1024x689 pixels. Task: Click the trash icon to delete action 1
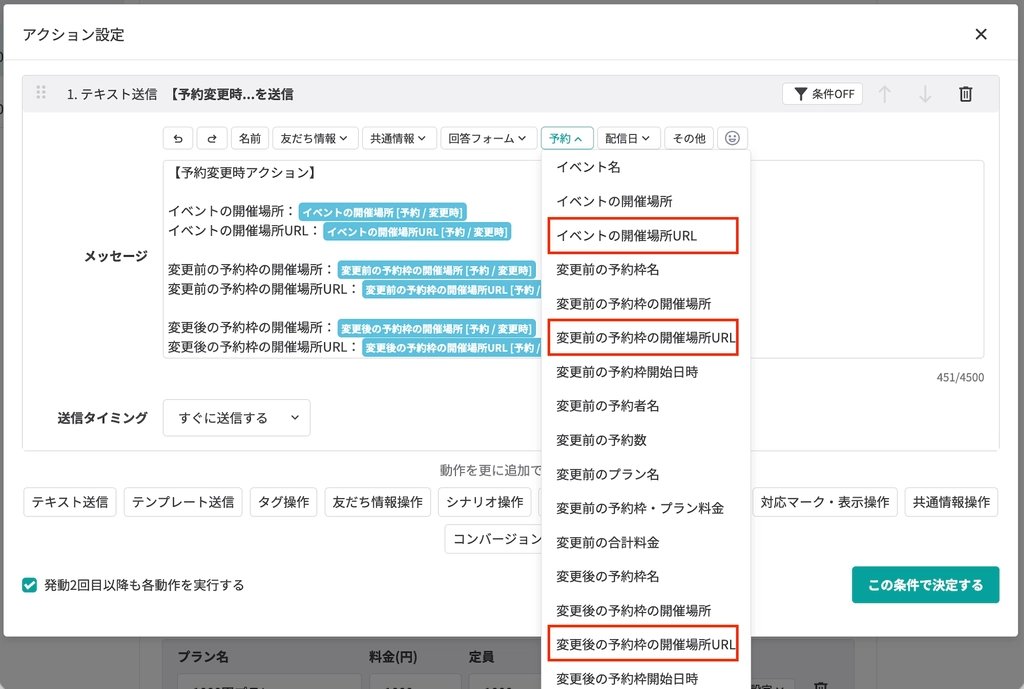(x=965, y=94)
